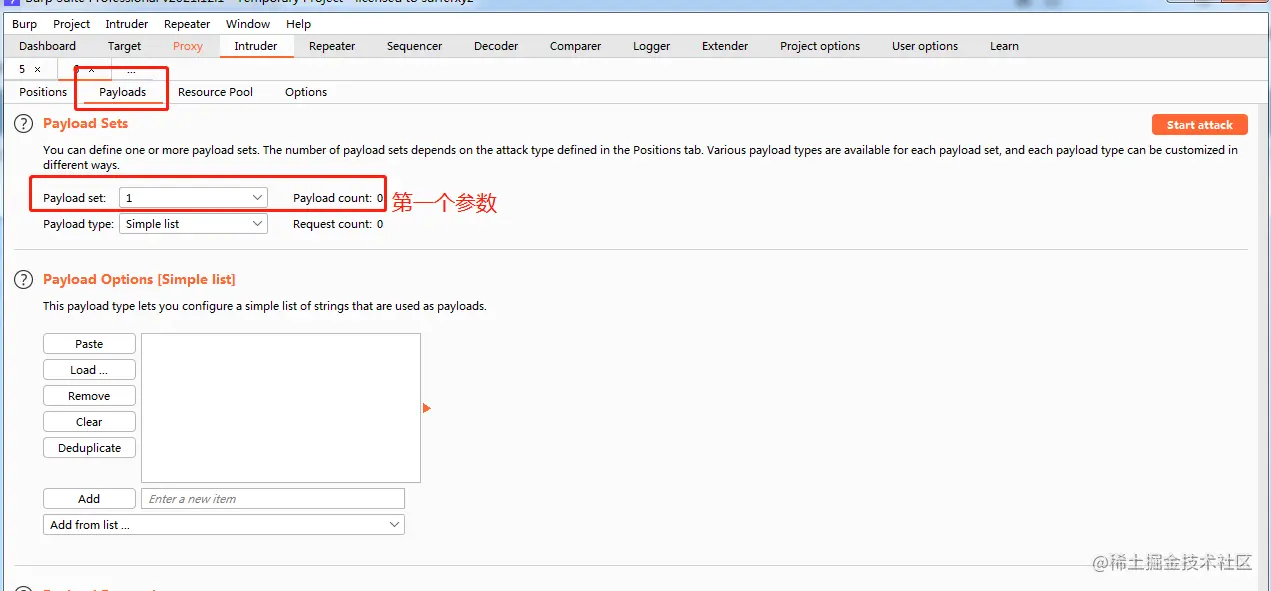Open help for Payload Options section
The image size is (1271, 591).
click(x=23, y=280)
